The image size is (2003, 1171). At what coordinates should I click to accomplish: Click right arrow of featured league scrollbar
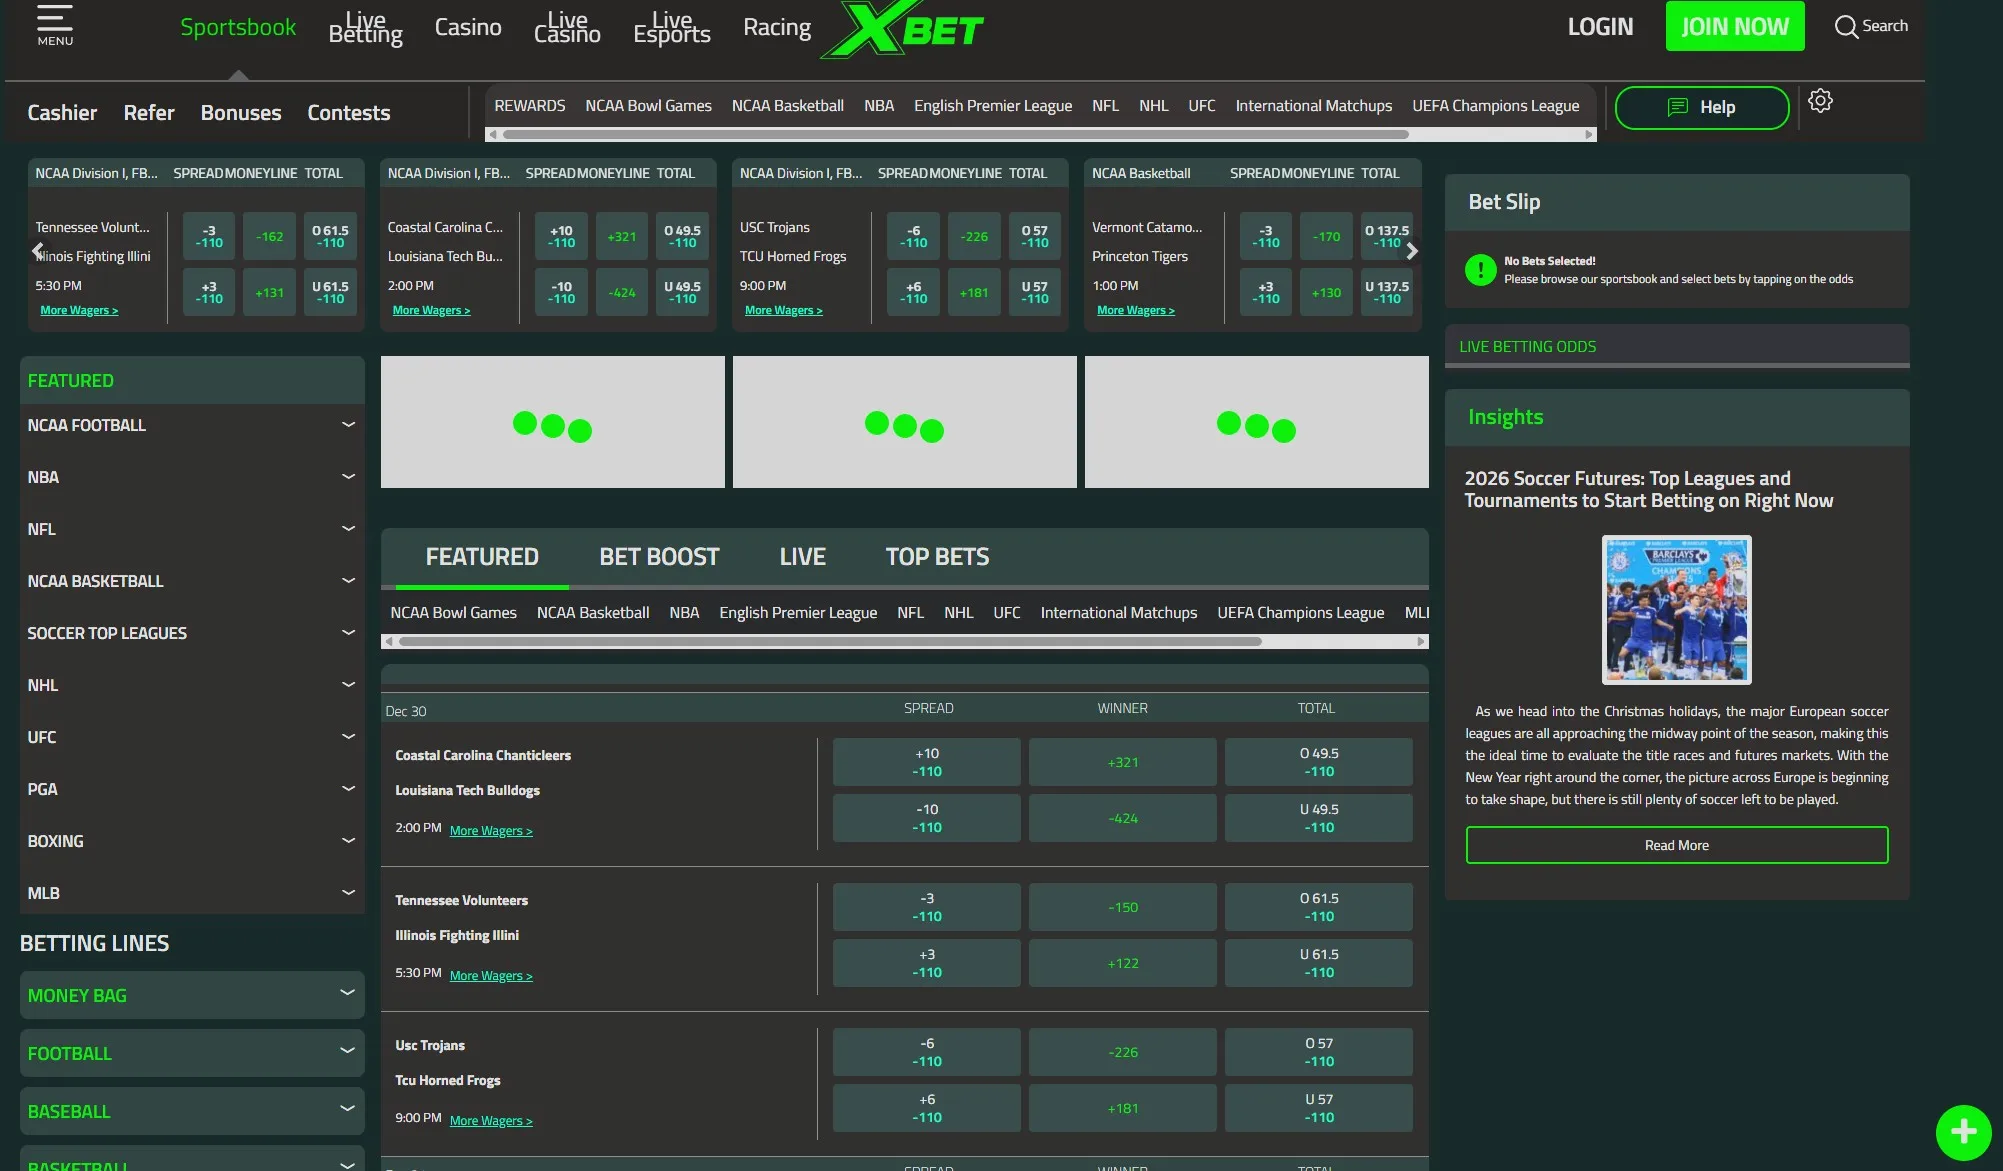1421,642
